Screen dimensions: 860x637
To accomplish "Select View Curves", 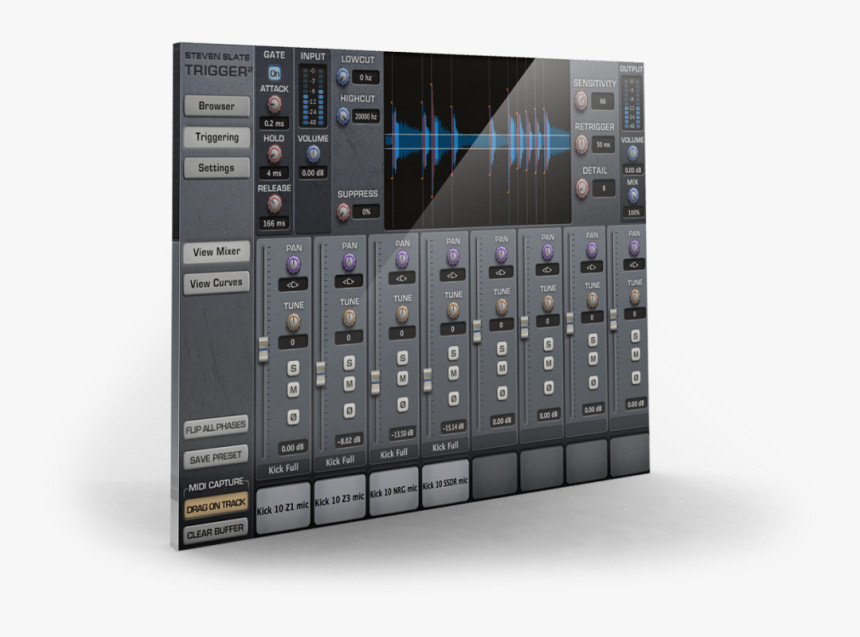I will [216, 283].
